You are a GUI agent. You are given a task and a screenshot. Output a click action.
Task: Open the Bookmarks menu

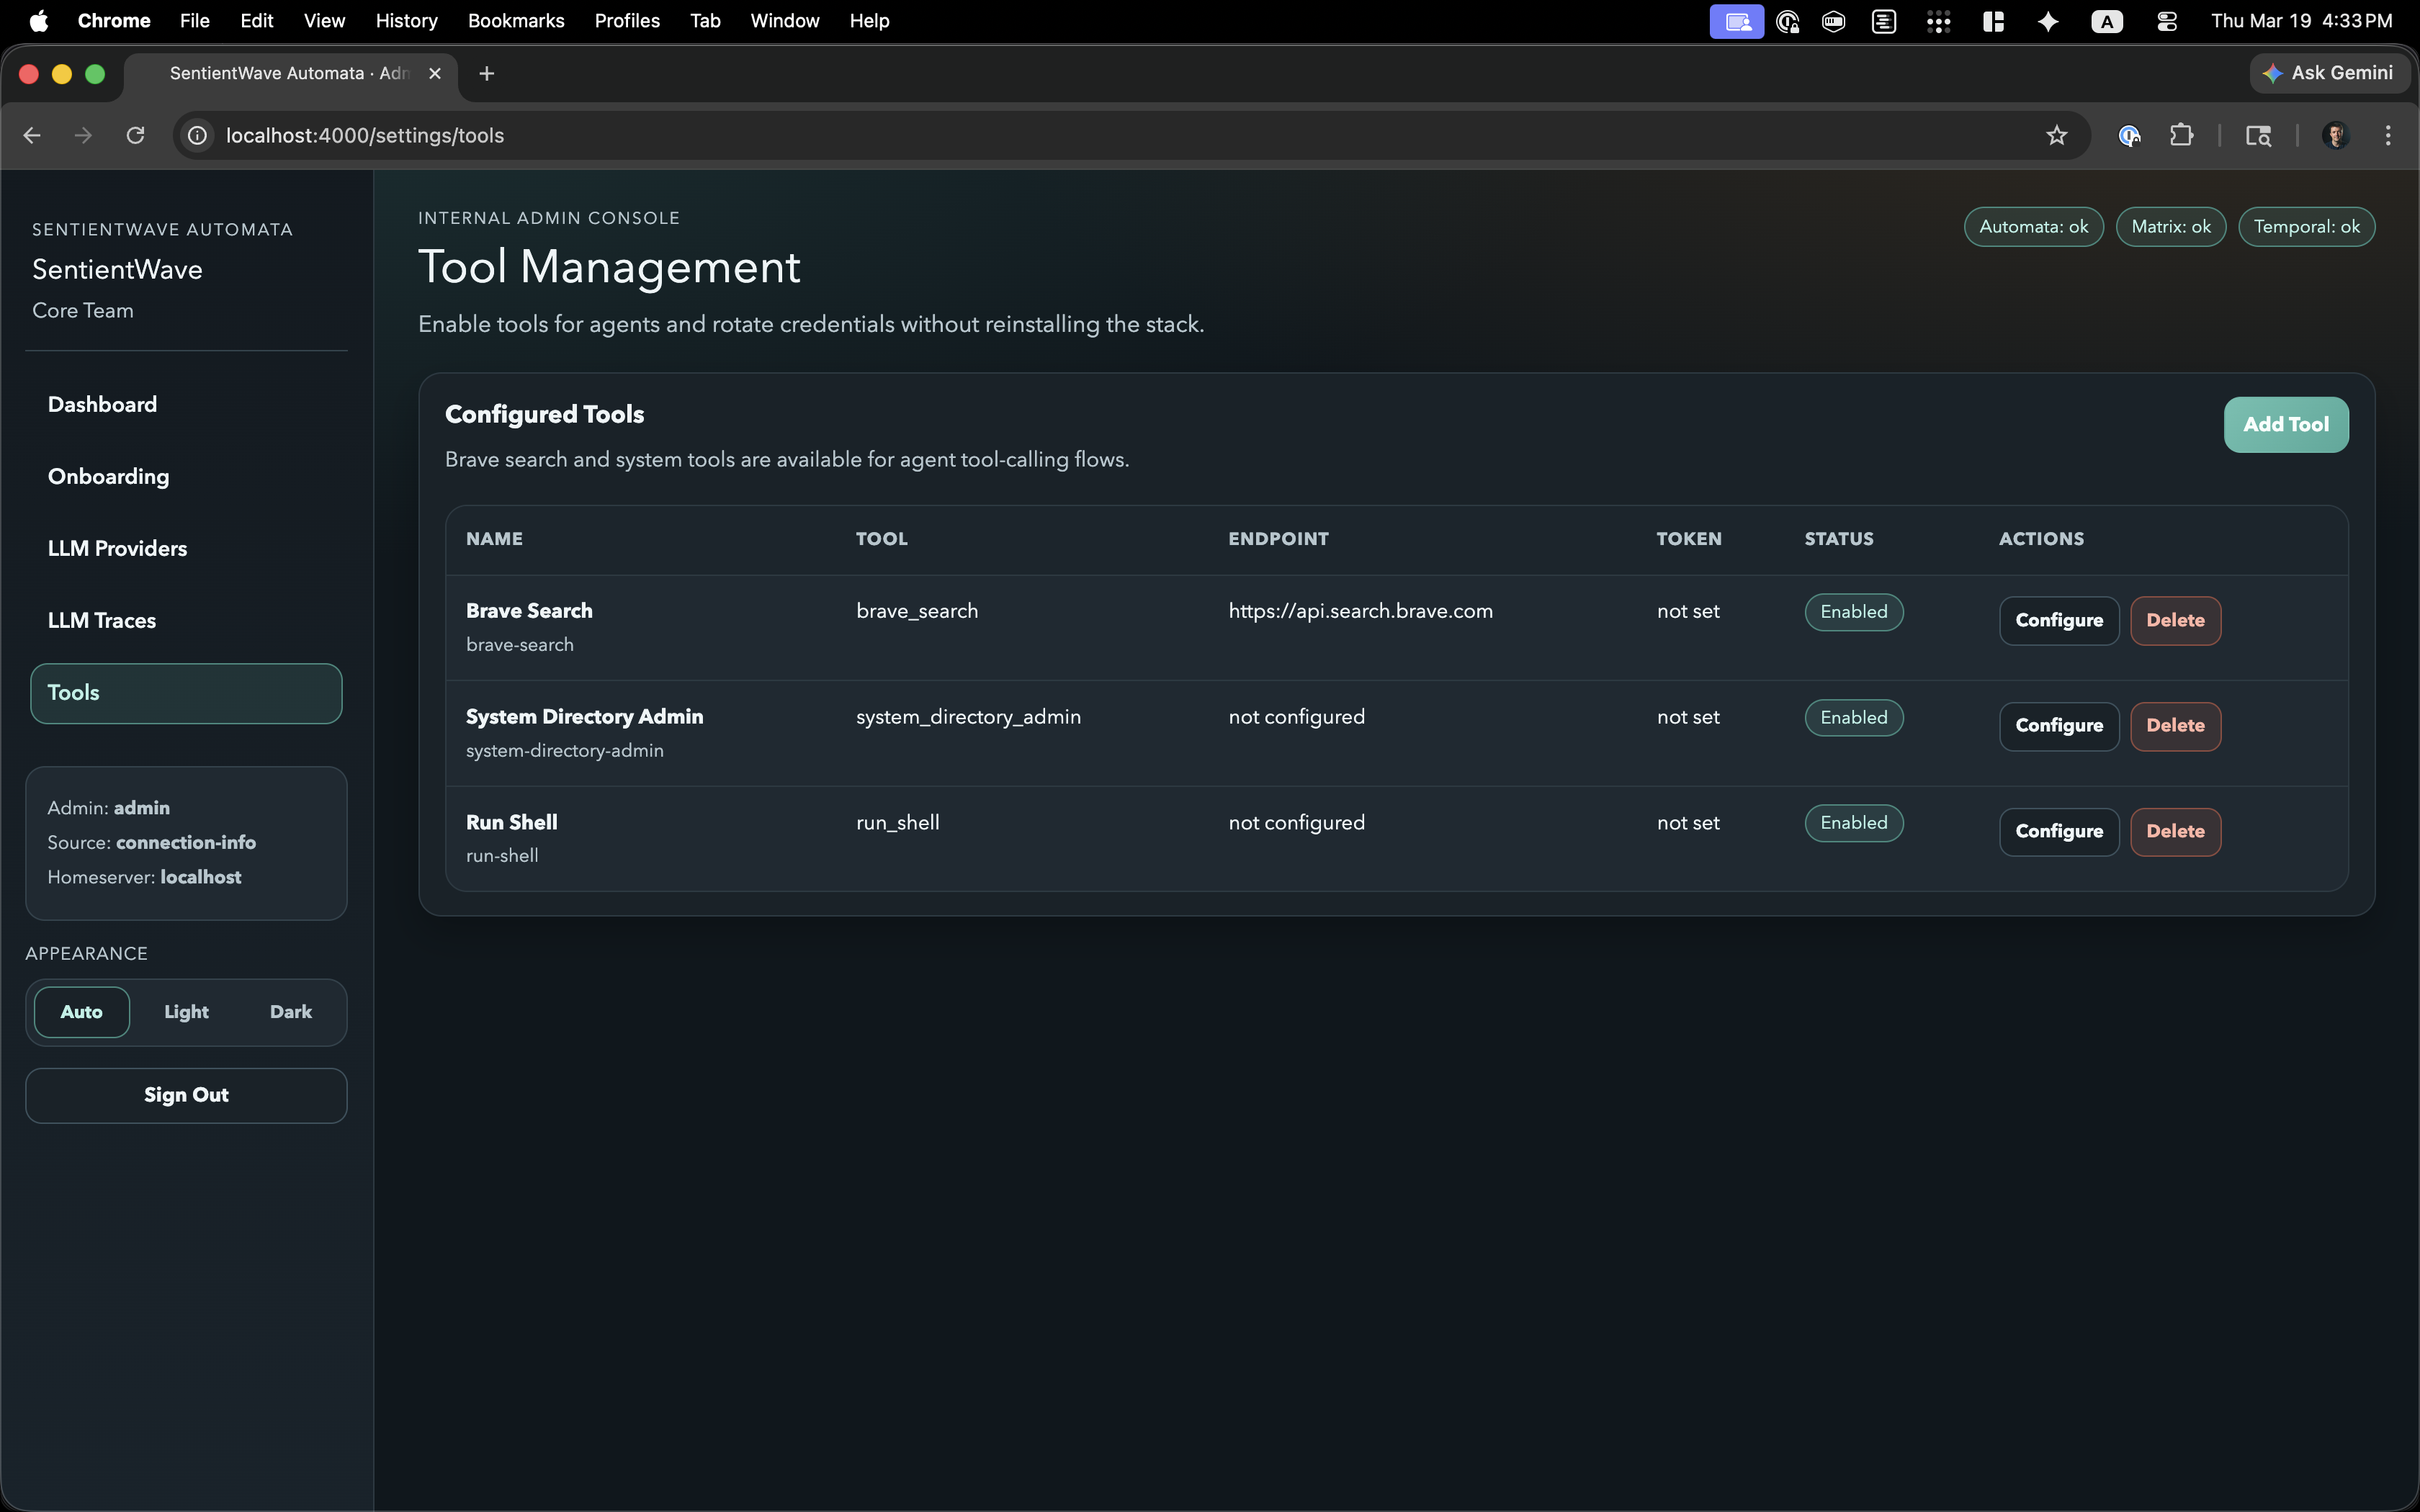click(x=516, y=20)
